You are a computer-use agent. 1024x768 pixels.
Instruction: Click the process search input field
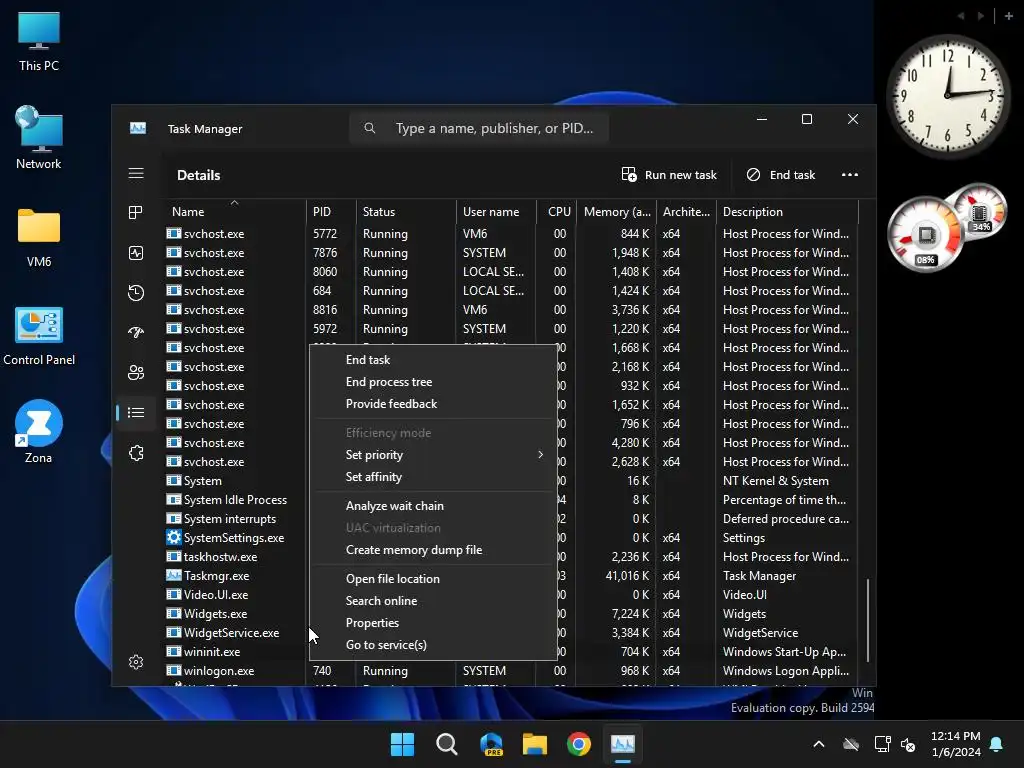tap(479, 128)
